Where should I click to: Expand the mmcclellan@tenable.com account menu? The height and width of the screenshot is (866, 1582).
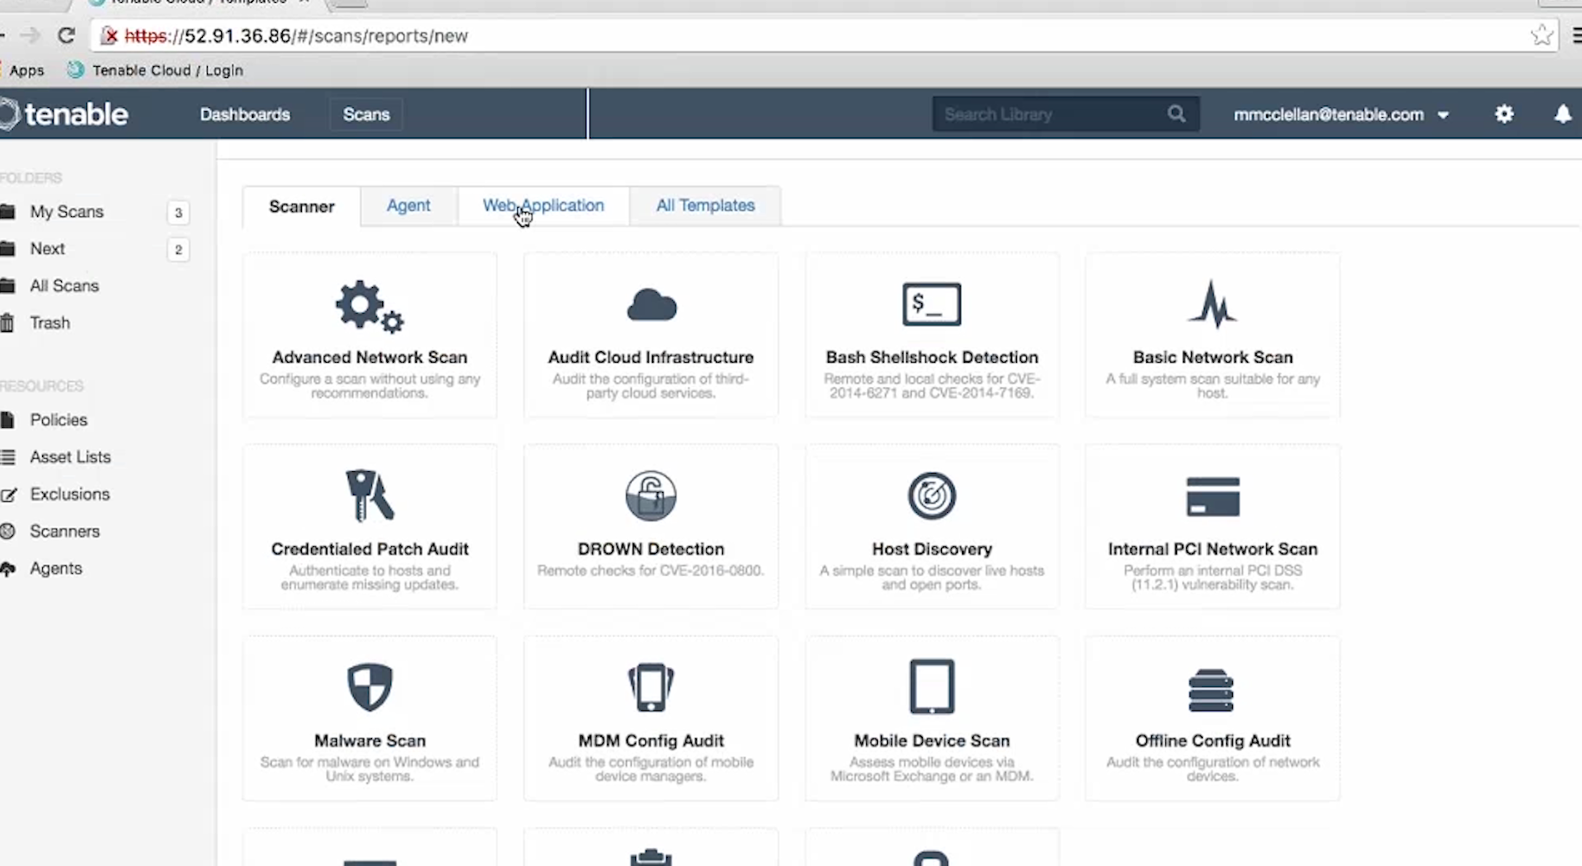tap(1341, 114)
